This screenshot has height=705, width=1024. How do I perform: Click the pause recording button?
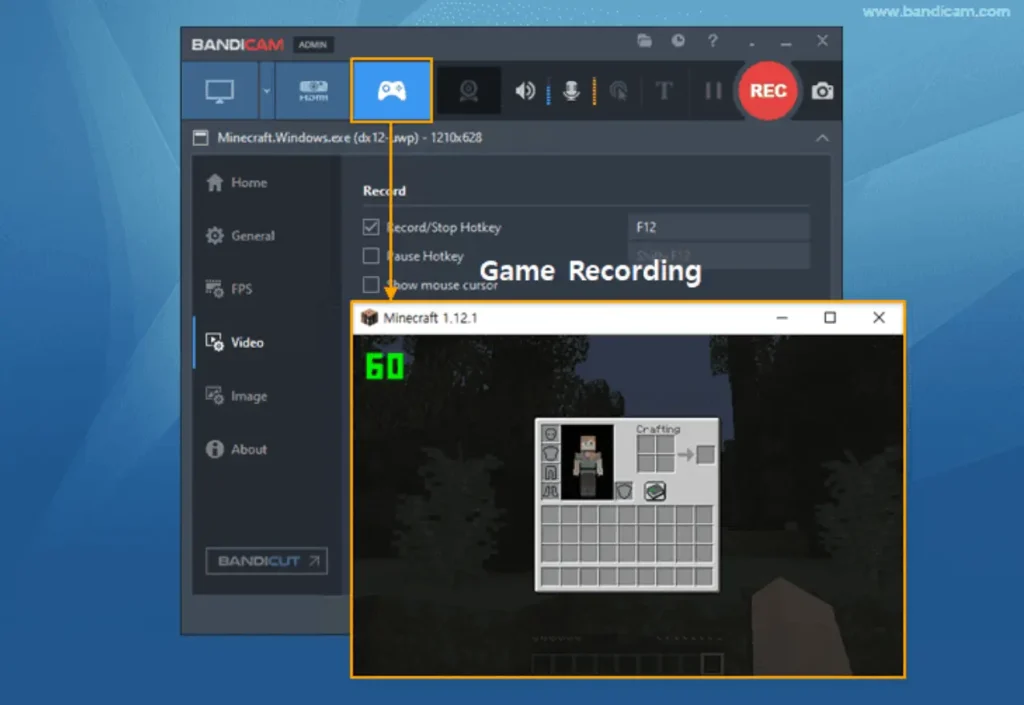pyautogui.click(x=713, y=91)
